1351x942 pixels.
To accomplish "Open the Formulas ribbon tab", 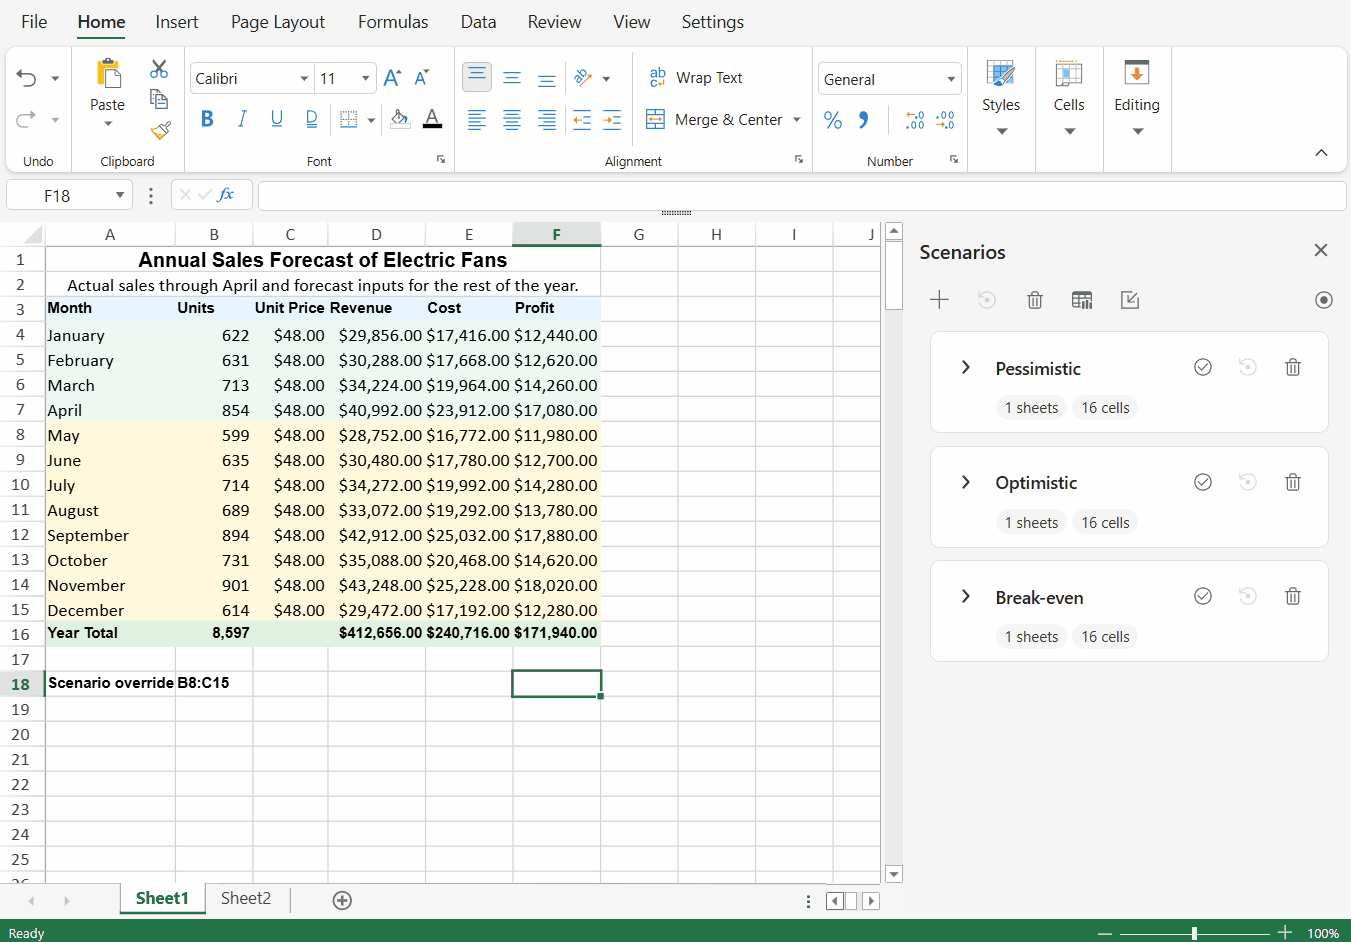I will pos(393,22).
